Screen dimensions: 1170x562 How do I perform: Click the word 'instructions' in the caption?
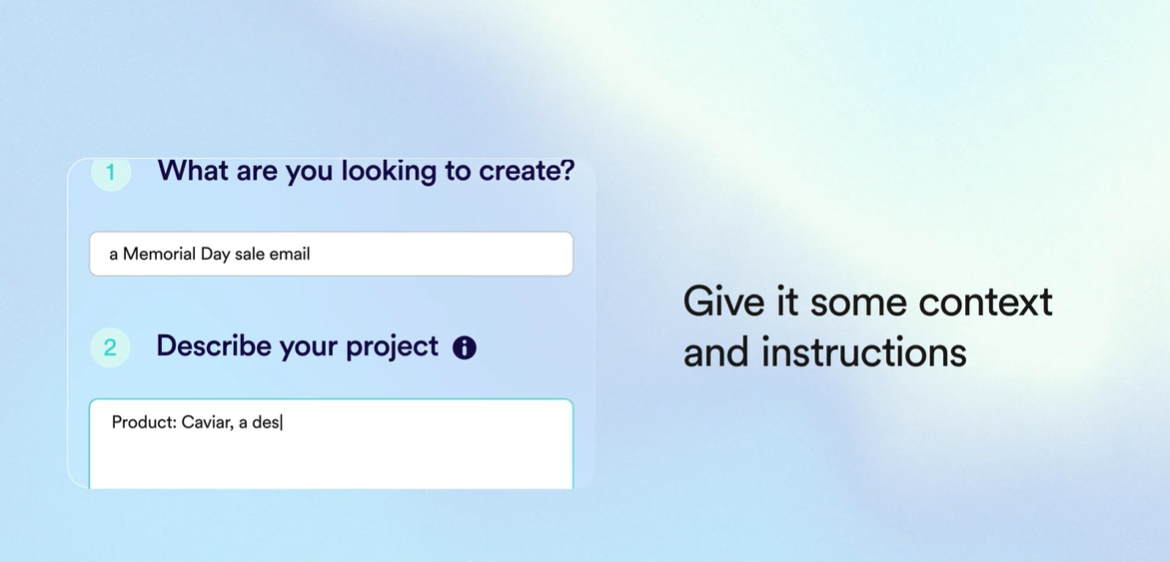863,352
